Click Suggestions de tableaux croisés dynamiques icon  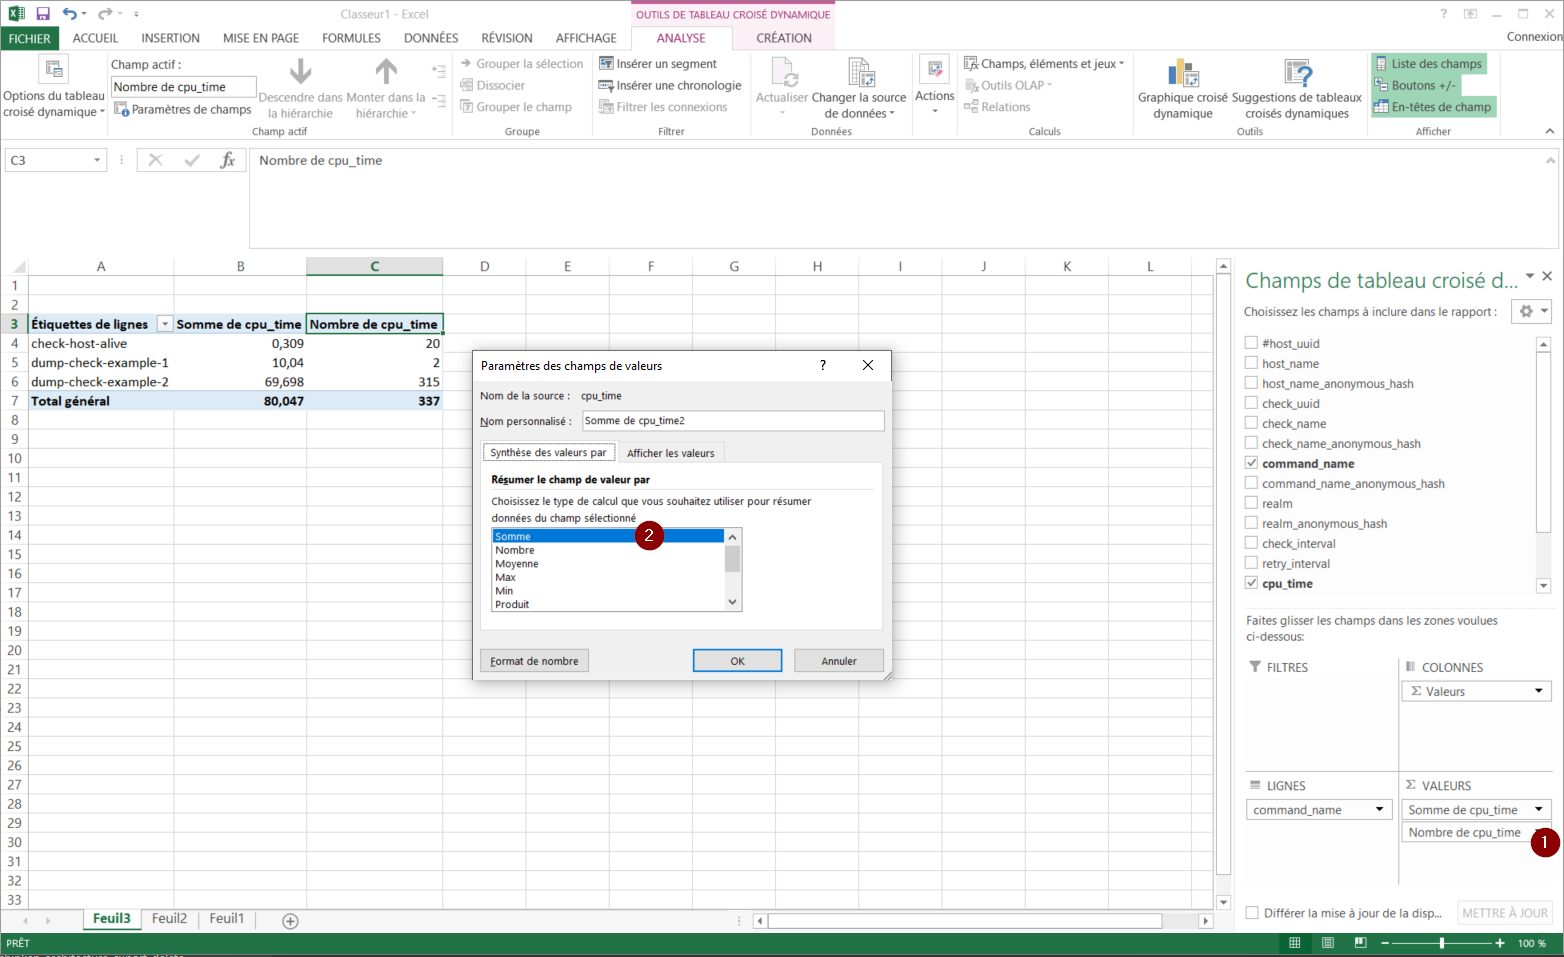tap(1297, 74)
